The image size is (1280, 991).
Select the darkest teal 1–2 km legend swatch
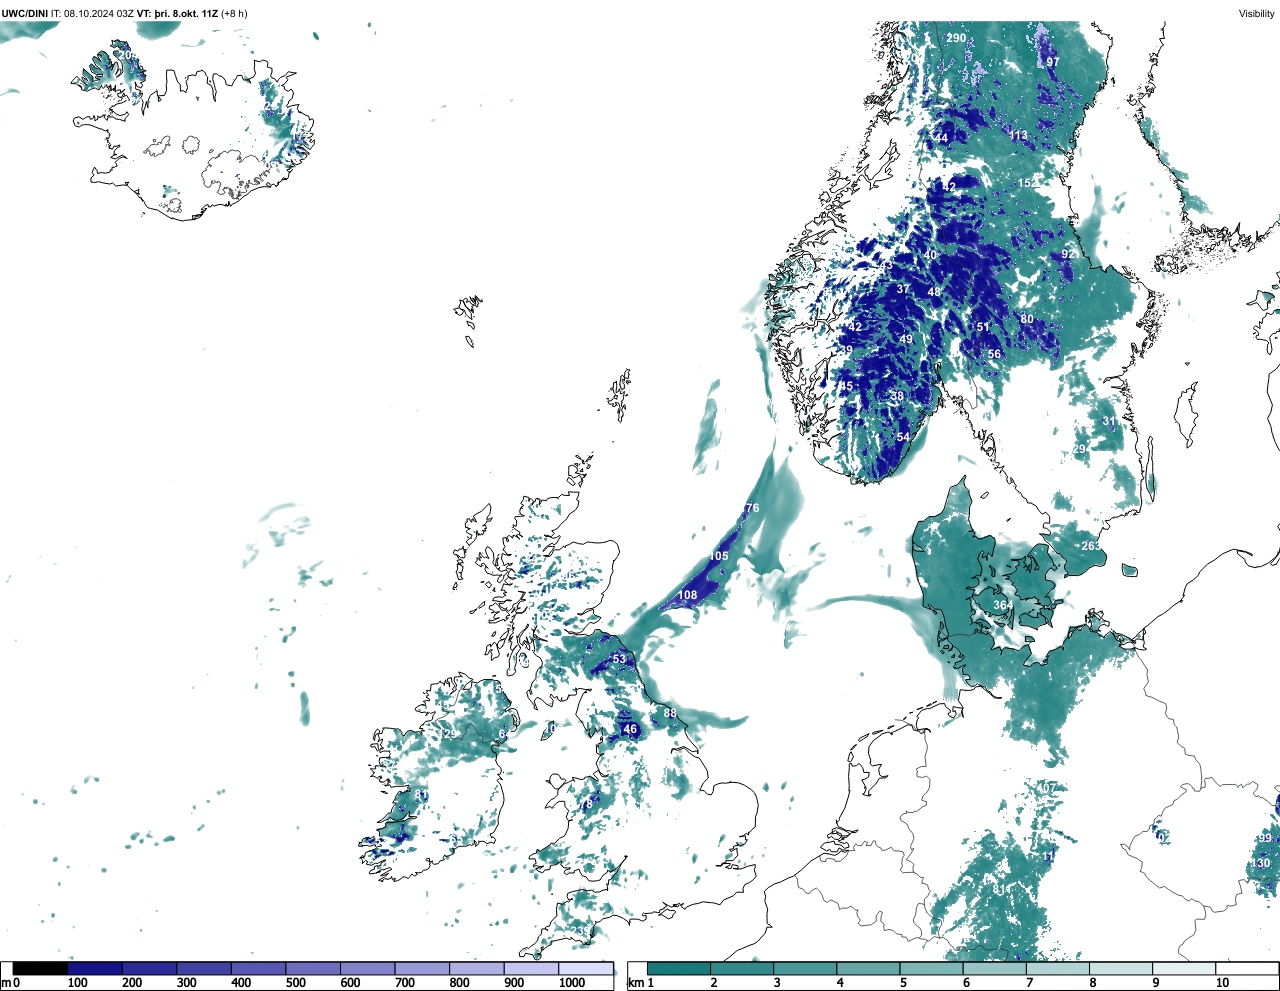679,968
